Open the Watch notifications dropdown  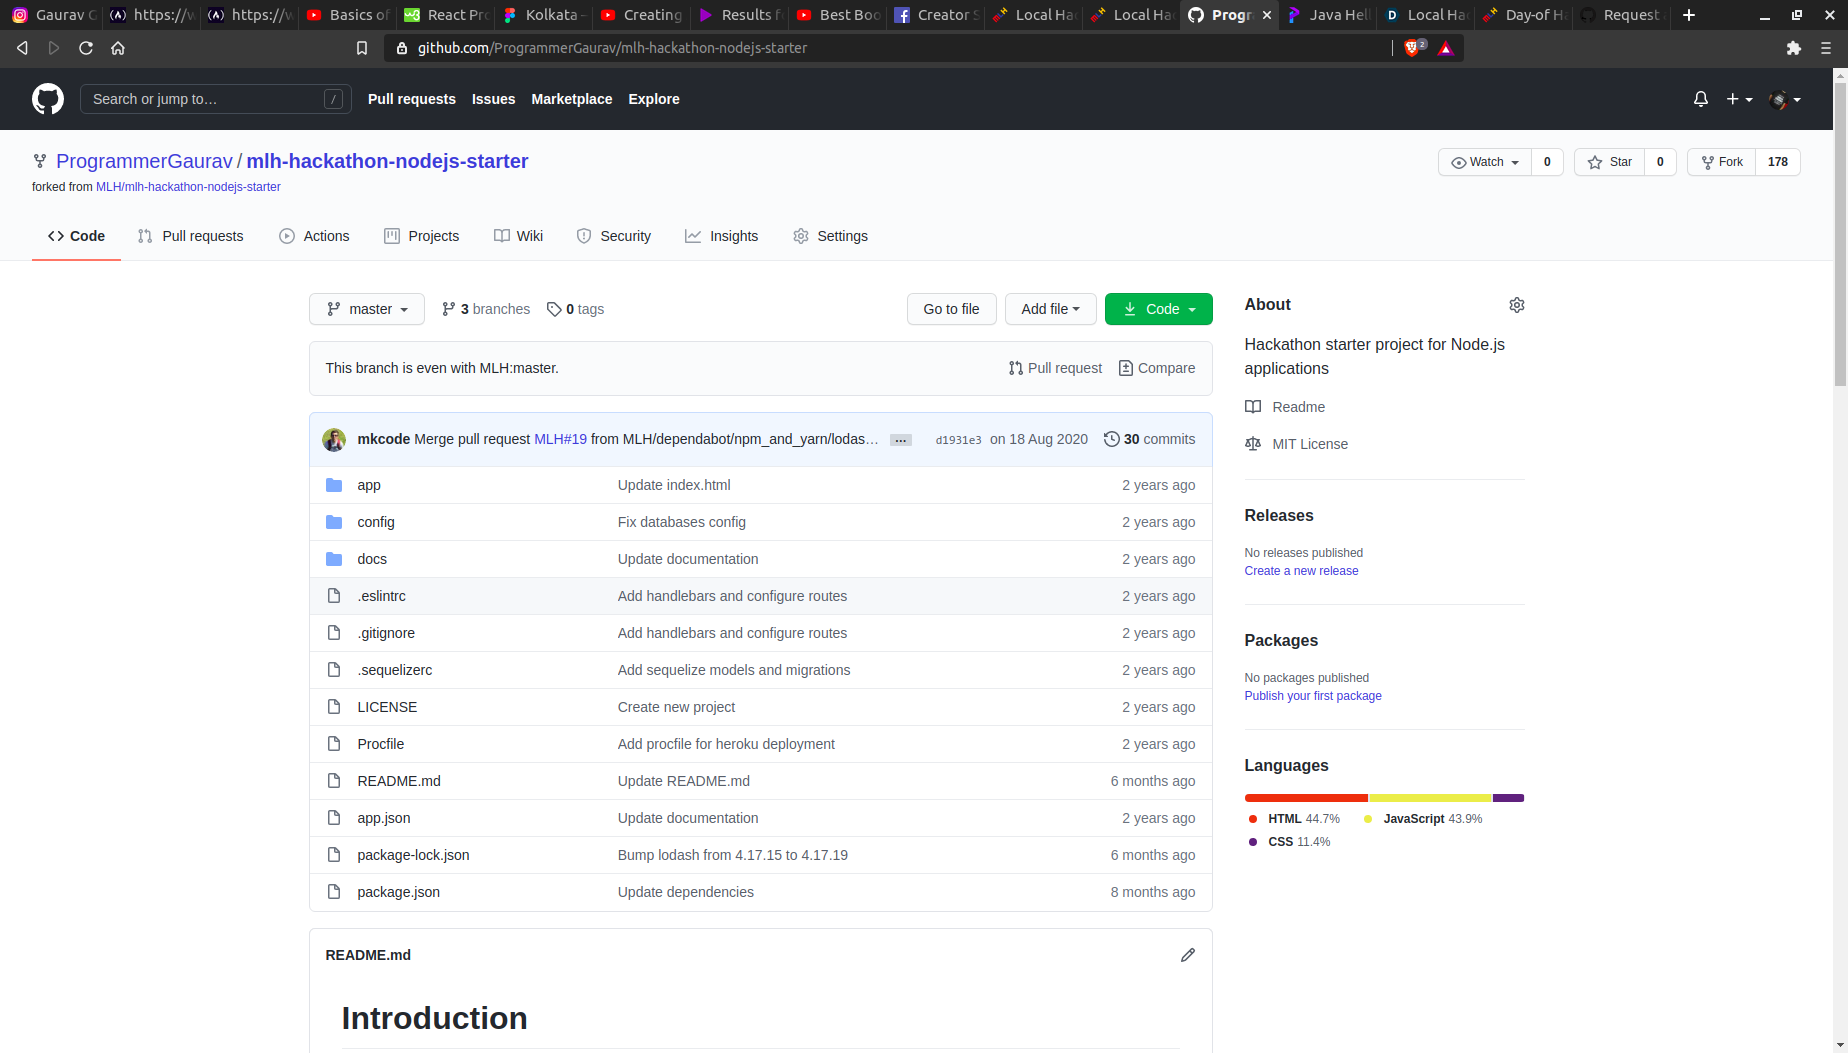pos(1485,162)
